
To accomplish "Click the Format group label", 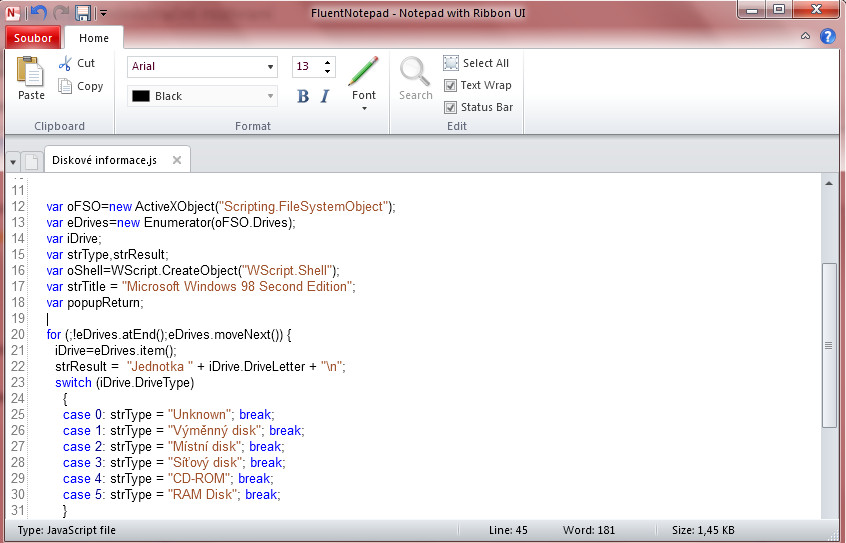I will pos(253,126).
